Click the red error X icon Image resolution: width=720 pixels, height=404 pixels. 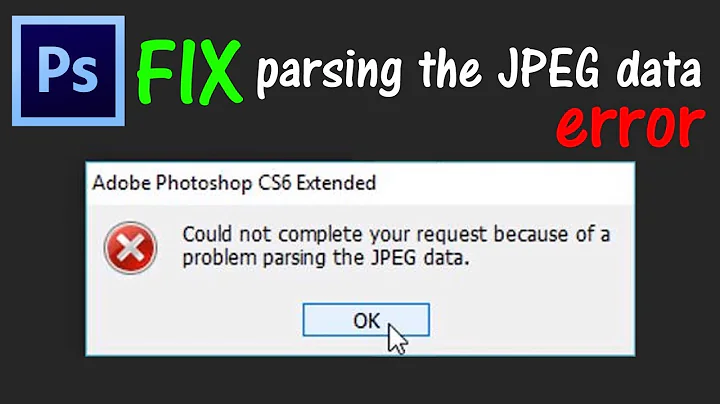130,247
